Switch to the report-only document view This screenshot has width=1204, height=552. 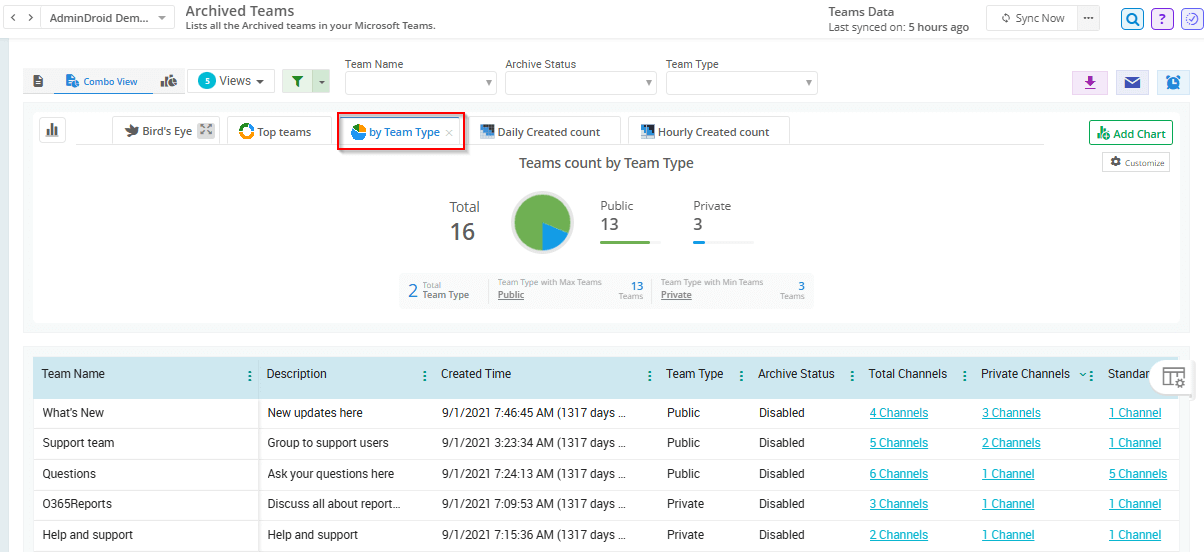38,81
